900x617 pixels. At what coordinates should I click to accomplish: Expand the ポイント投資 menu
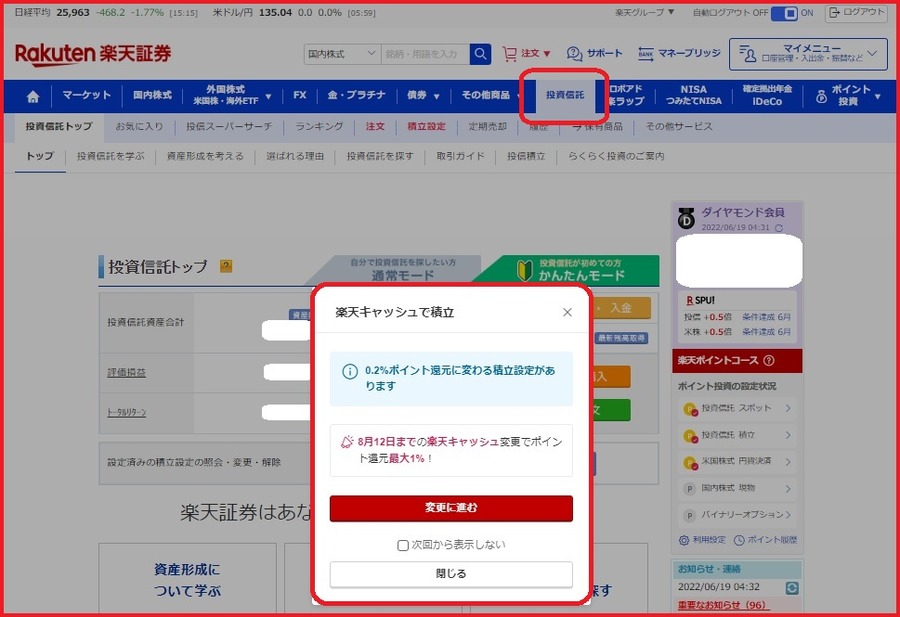848,95
